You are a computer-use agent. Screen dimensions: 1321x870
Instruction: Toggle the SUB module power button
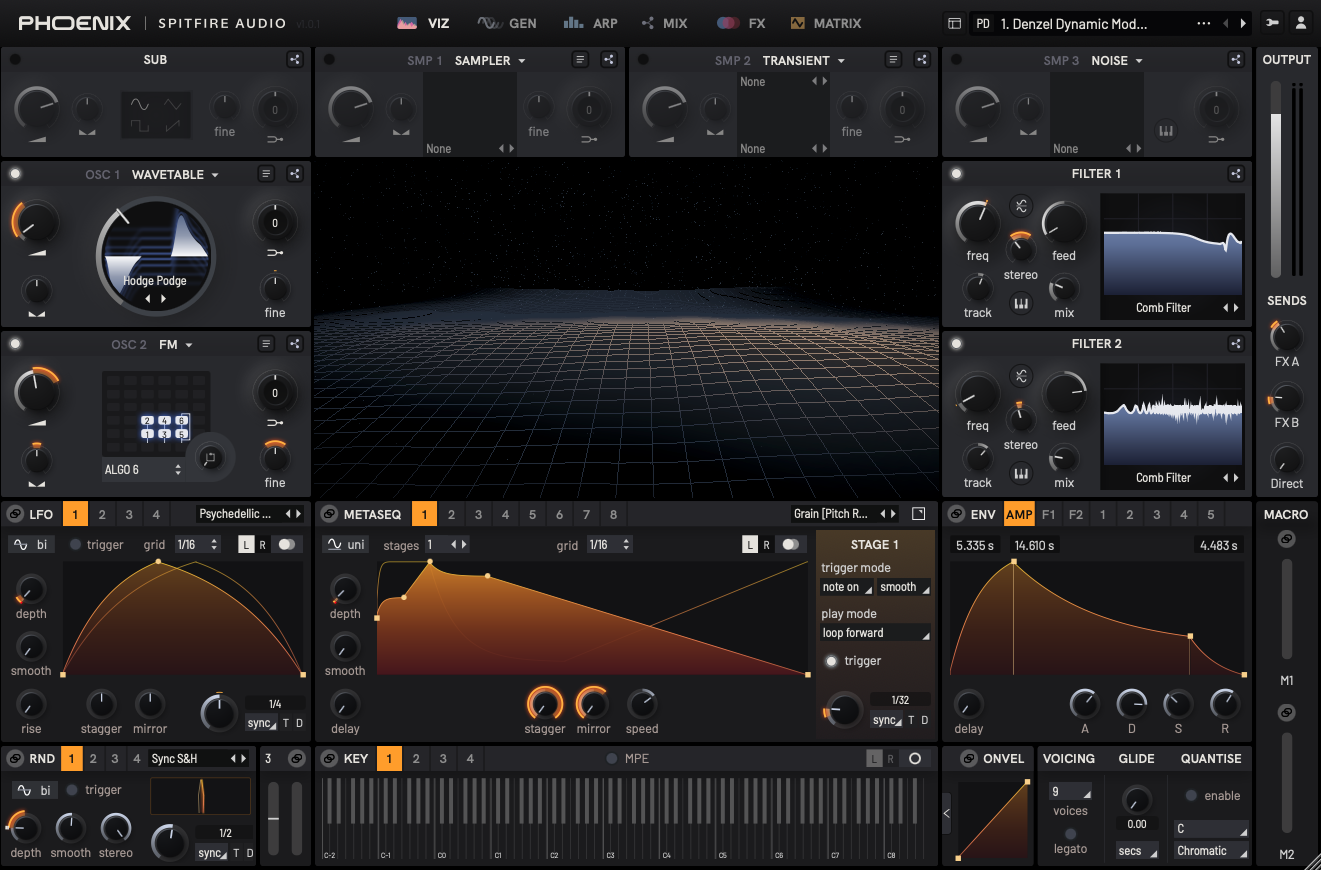click(15, 60)
